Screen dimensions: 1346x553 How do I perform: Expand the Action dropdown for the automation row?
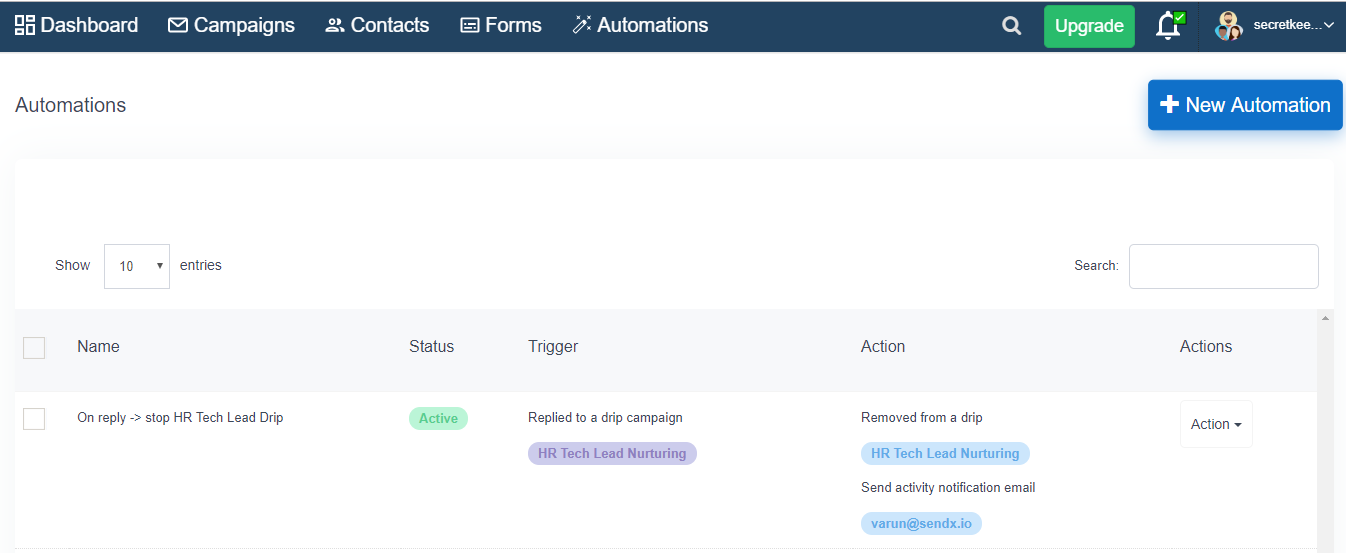[x=1216, y=424]
